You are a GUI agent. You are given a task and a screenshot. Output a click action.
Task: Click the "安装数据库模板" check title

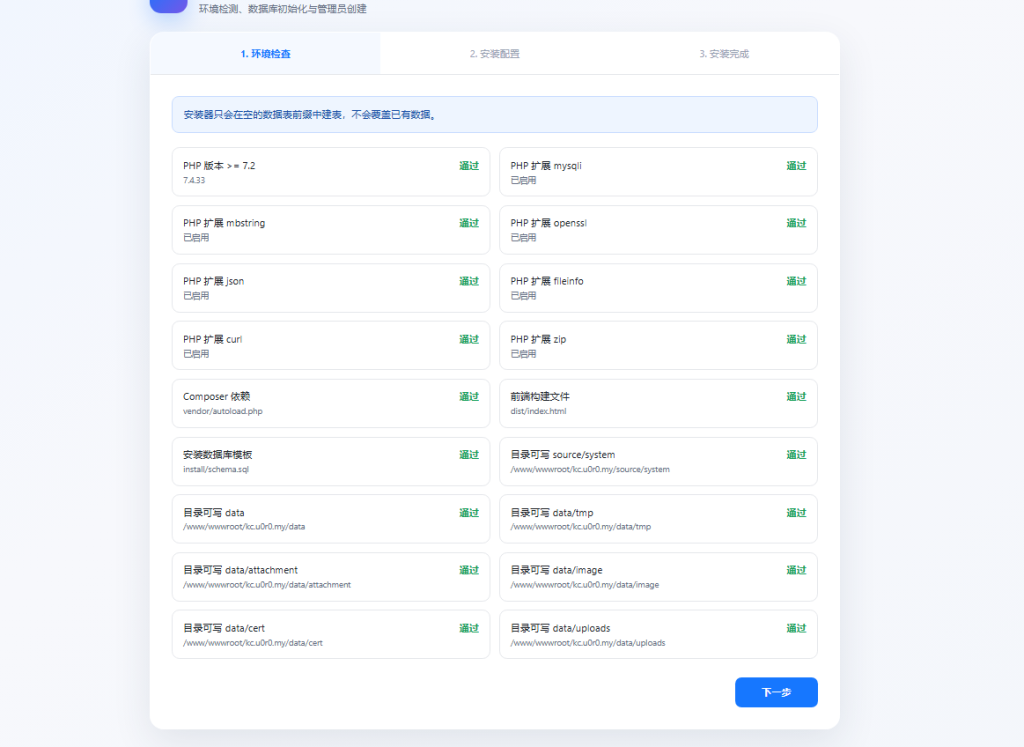[x=217, y=454]
